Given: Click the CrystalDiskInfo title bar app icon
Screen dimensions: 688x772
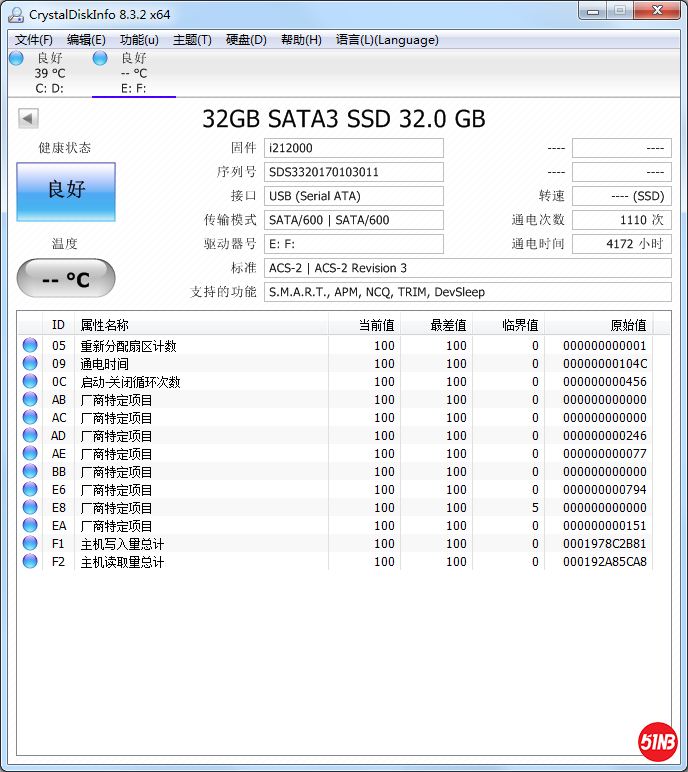Looking at the screenshot, I should point(16,13).
